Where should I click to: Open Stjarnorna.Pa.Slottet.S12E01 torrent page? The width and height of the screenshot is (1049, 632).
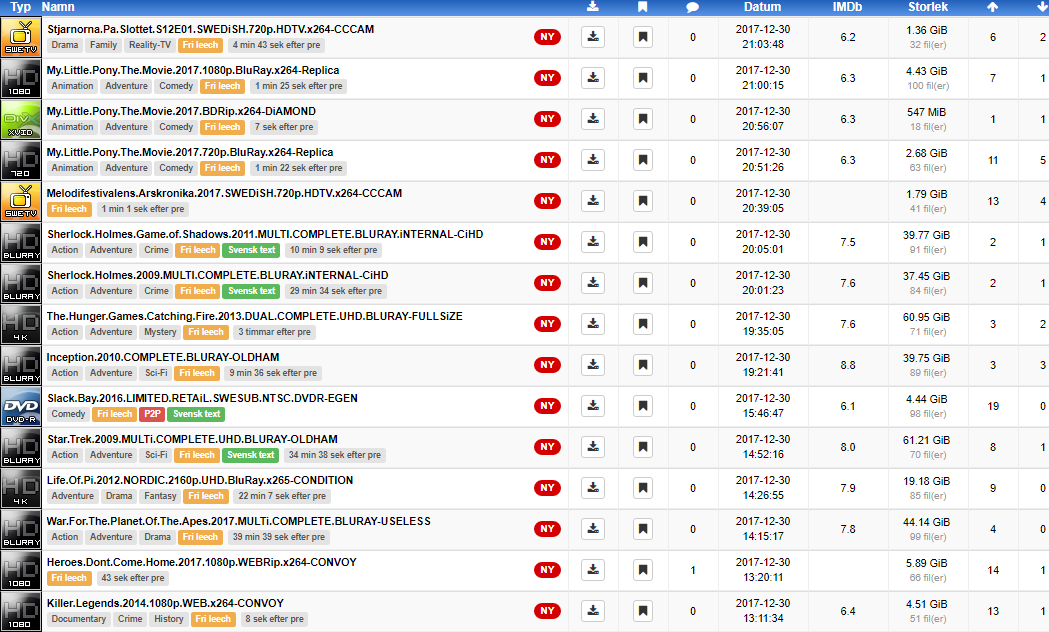211,29
